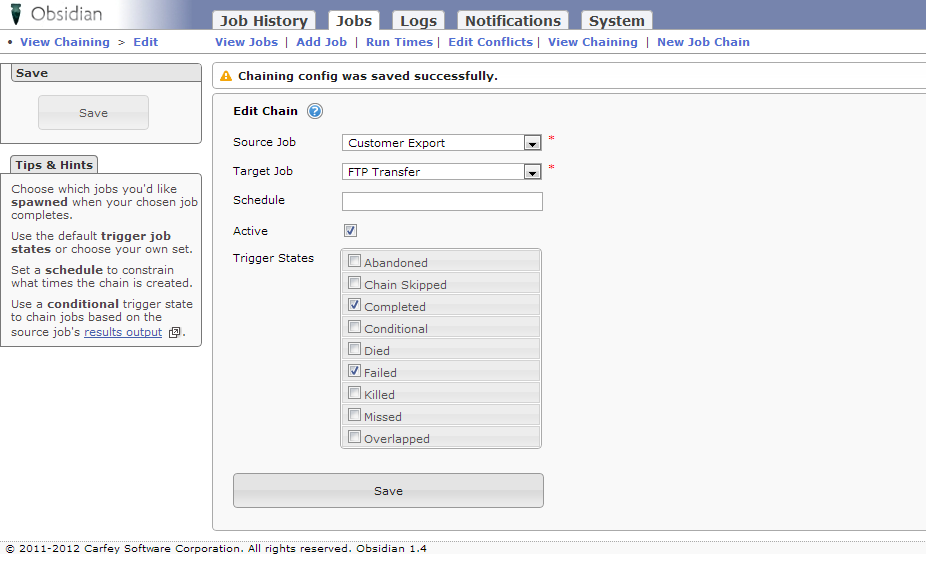Open the Source Job dropdown

point(532,143)
